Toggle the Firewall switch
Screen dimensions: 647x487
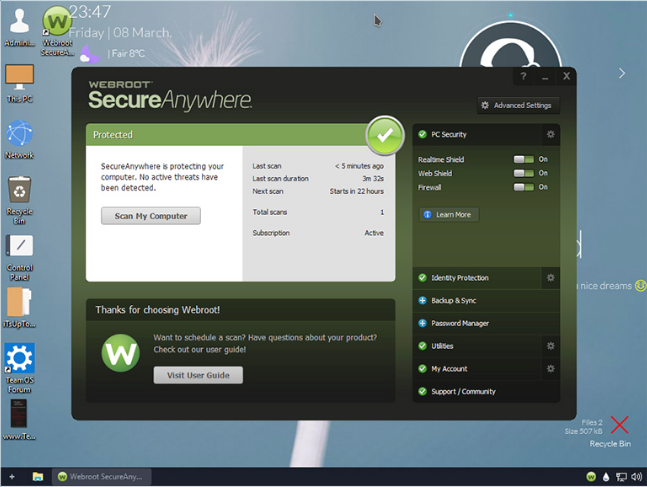tap(524, 187)
